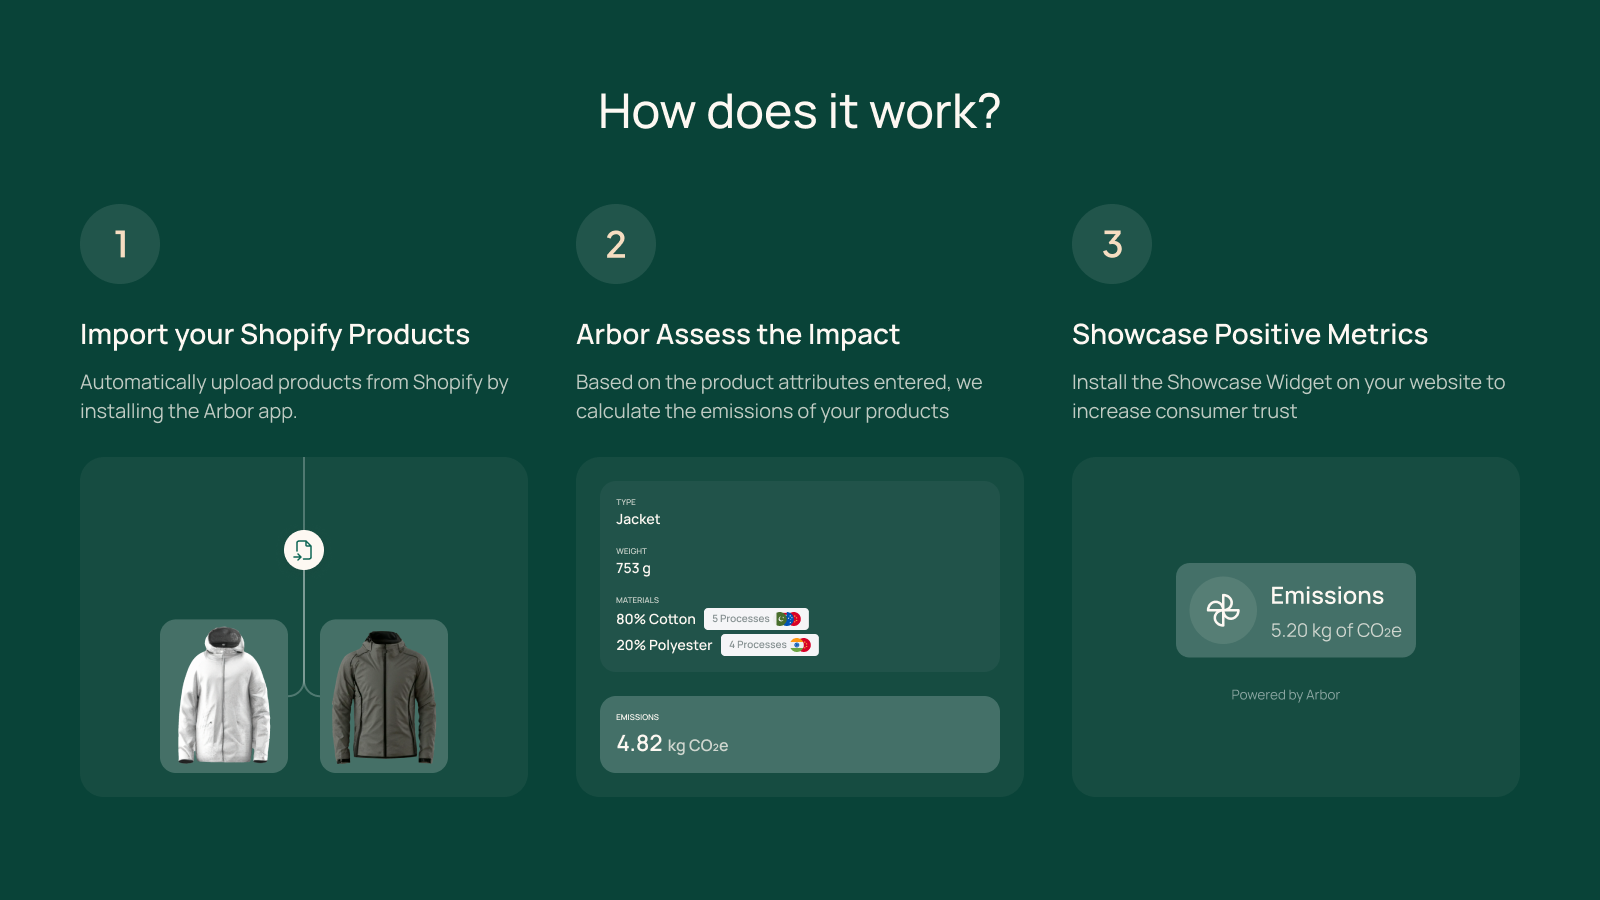Open the 5 Processes badge for Cotton
Screen dimensions: 1600x900
[x=756, y=619]
